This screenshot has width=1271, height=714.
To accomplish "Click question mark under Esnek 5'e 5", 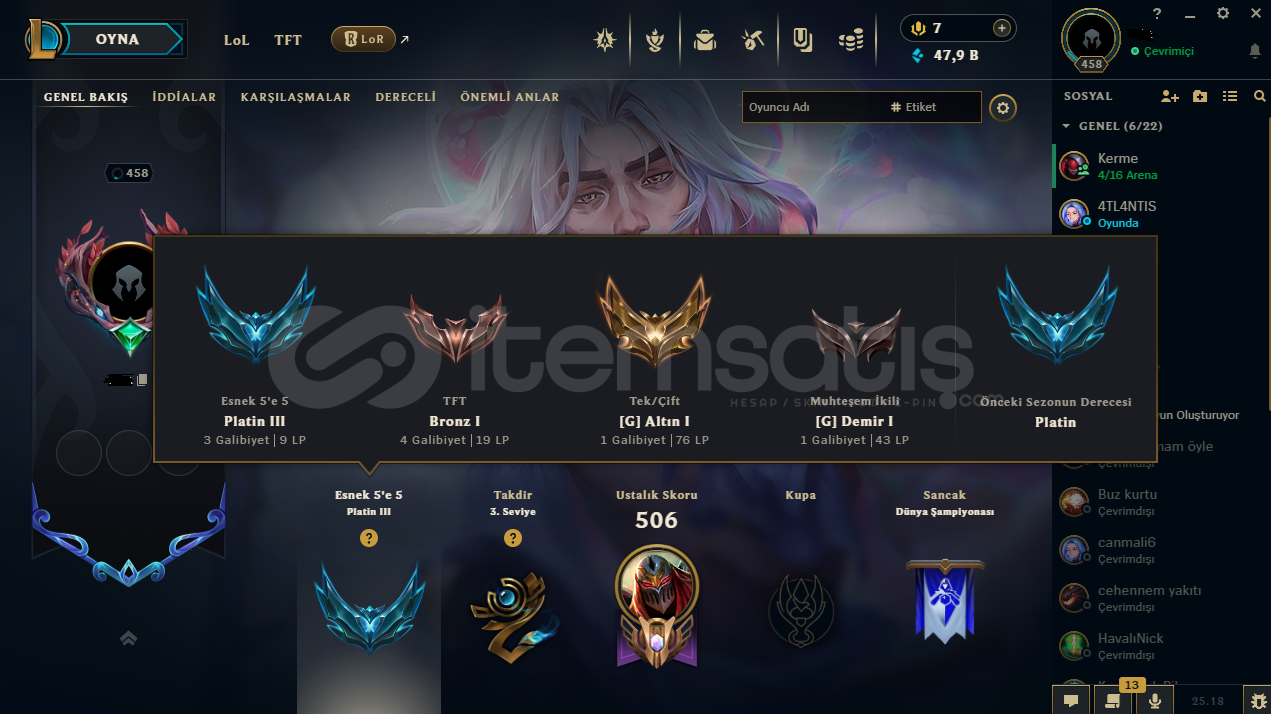I will coord(369,538).
